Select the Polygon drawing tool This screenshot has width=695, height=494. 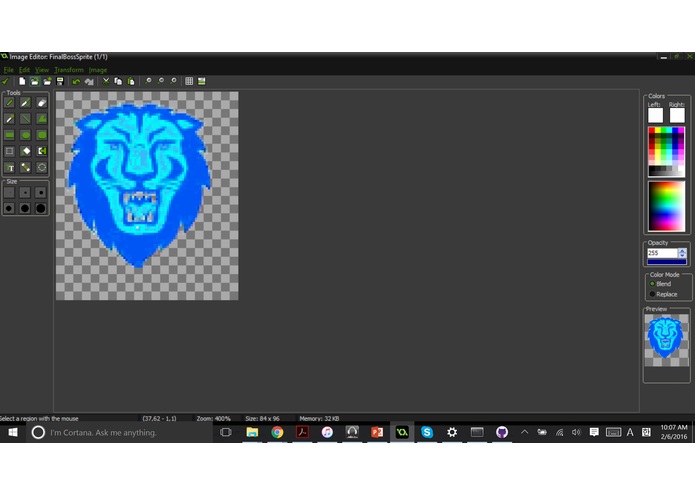[x=42, y=119]
